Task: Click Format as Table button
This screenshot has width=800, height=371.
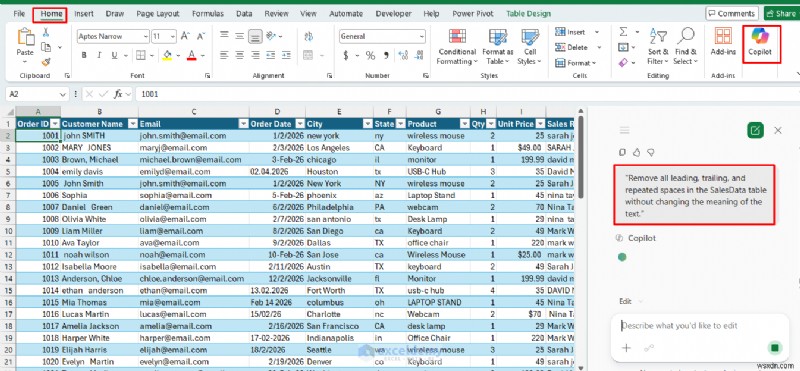Action: [x=497, y=46]
